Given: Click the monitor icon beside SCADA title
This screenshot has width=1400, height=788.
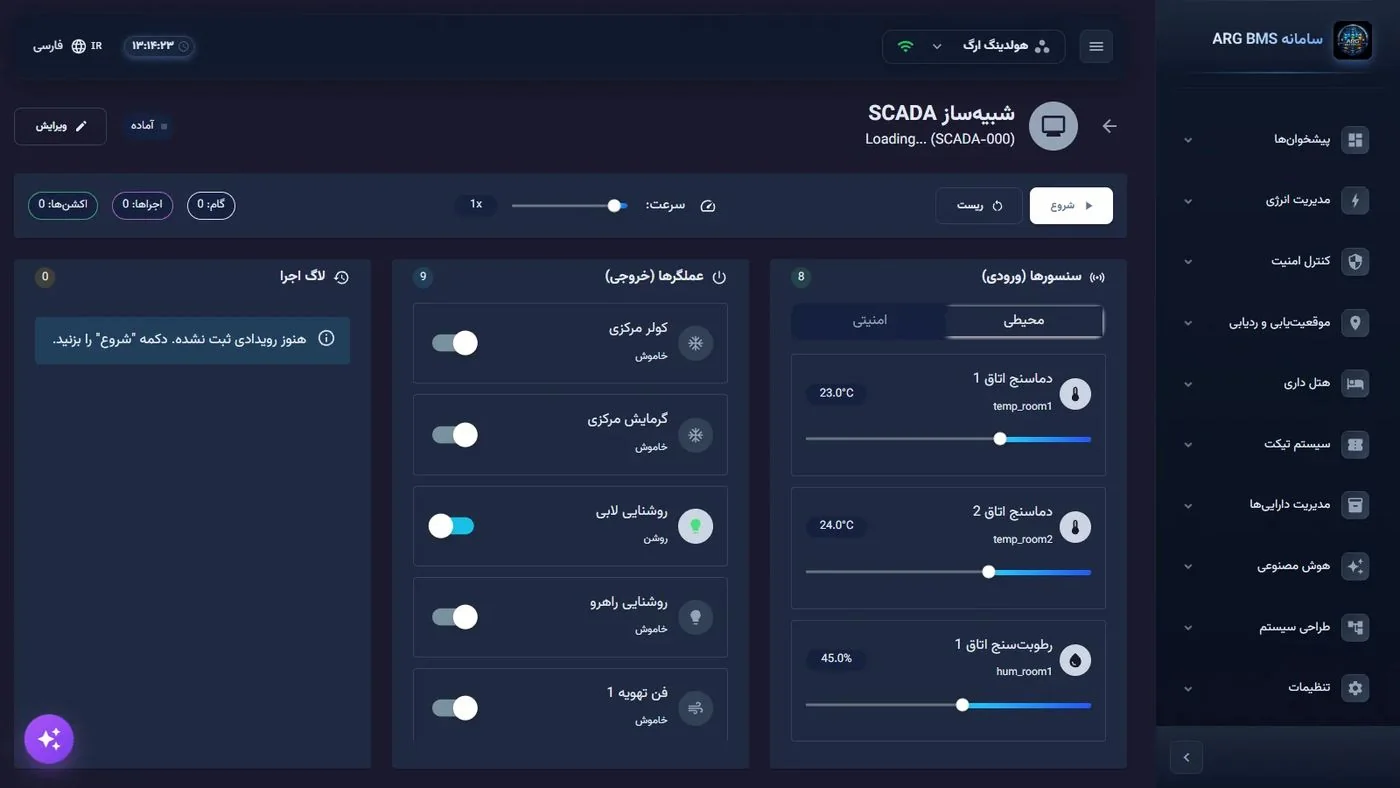Looking at the screenshot, I should [1053, 126].
